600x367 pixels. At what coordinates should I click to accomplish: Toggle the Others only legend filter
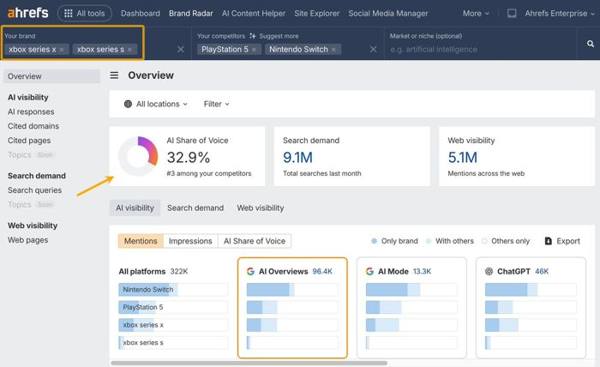(505, 241)
